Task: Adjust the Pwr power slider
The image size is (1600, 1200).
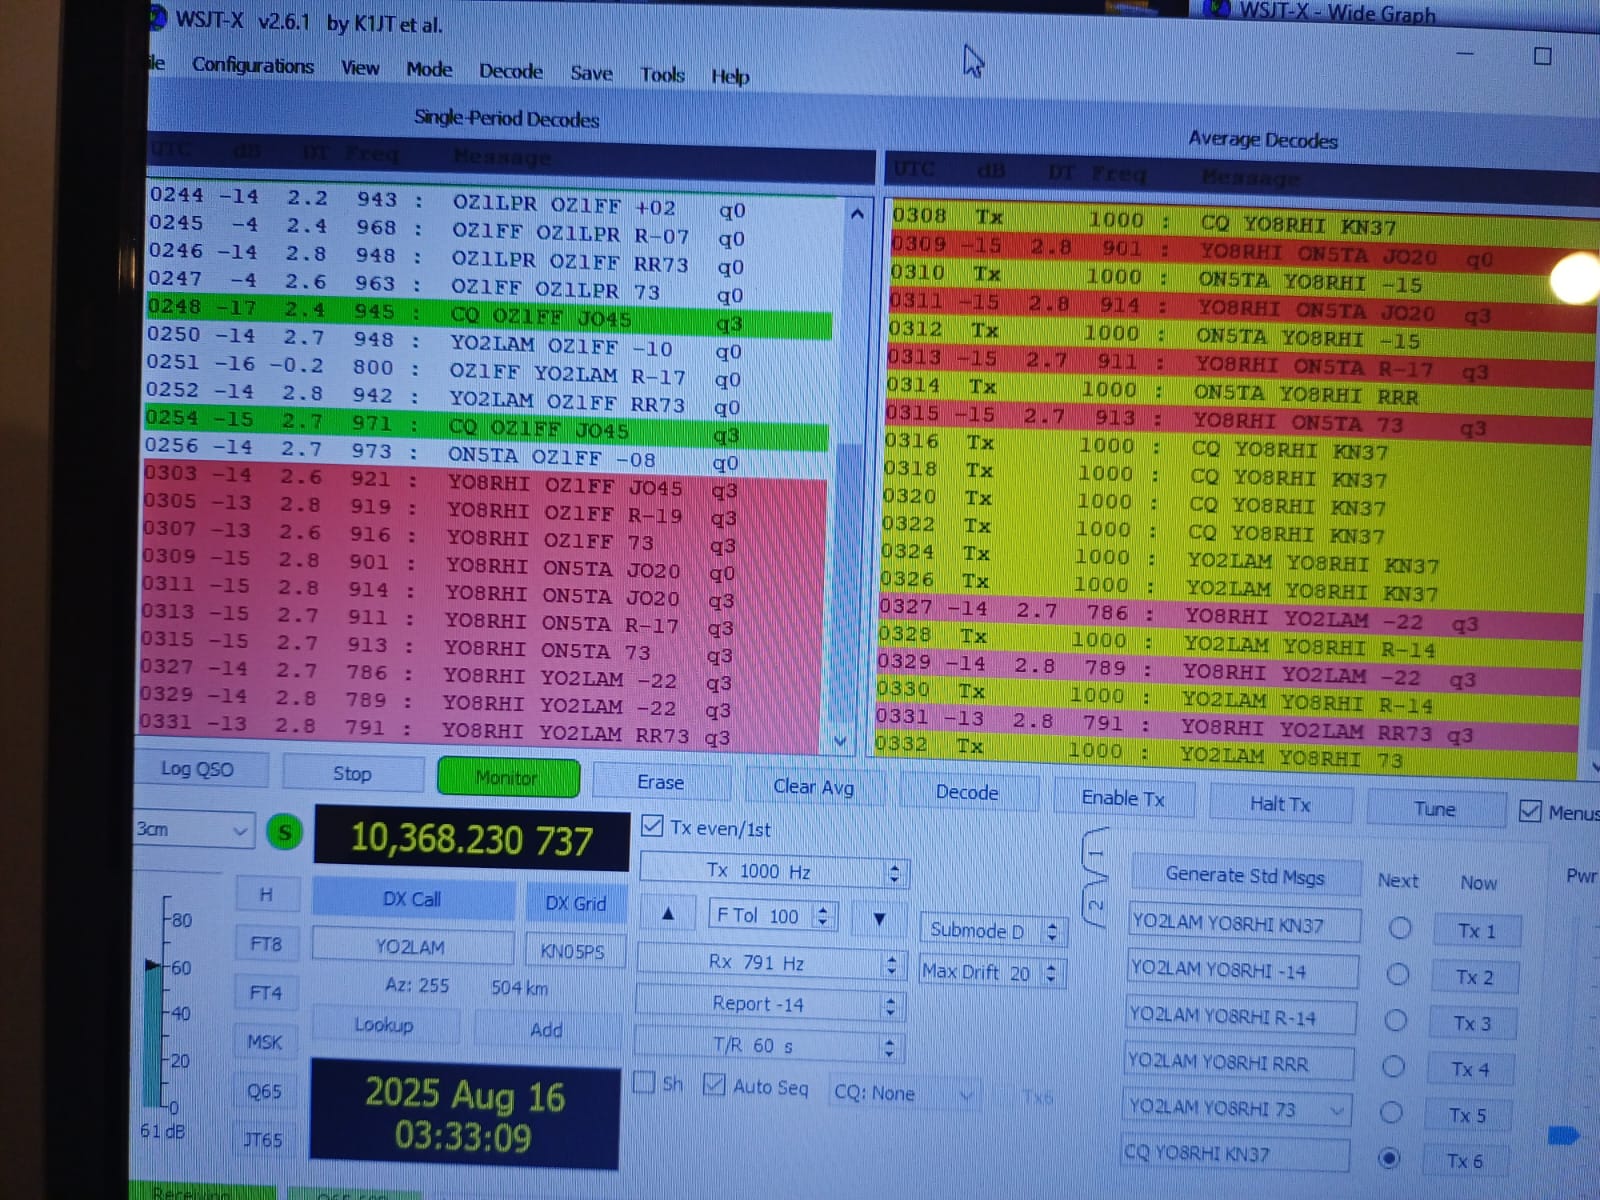Action: pos(1563,1135)
